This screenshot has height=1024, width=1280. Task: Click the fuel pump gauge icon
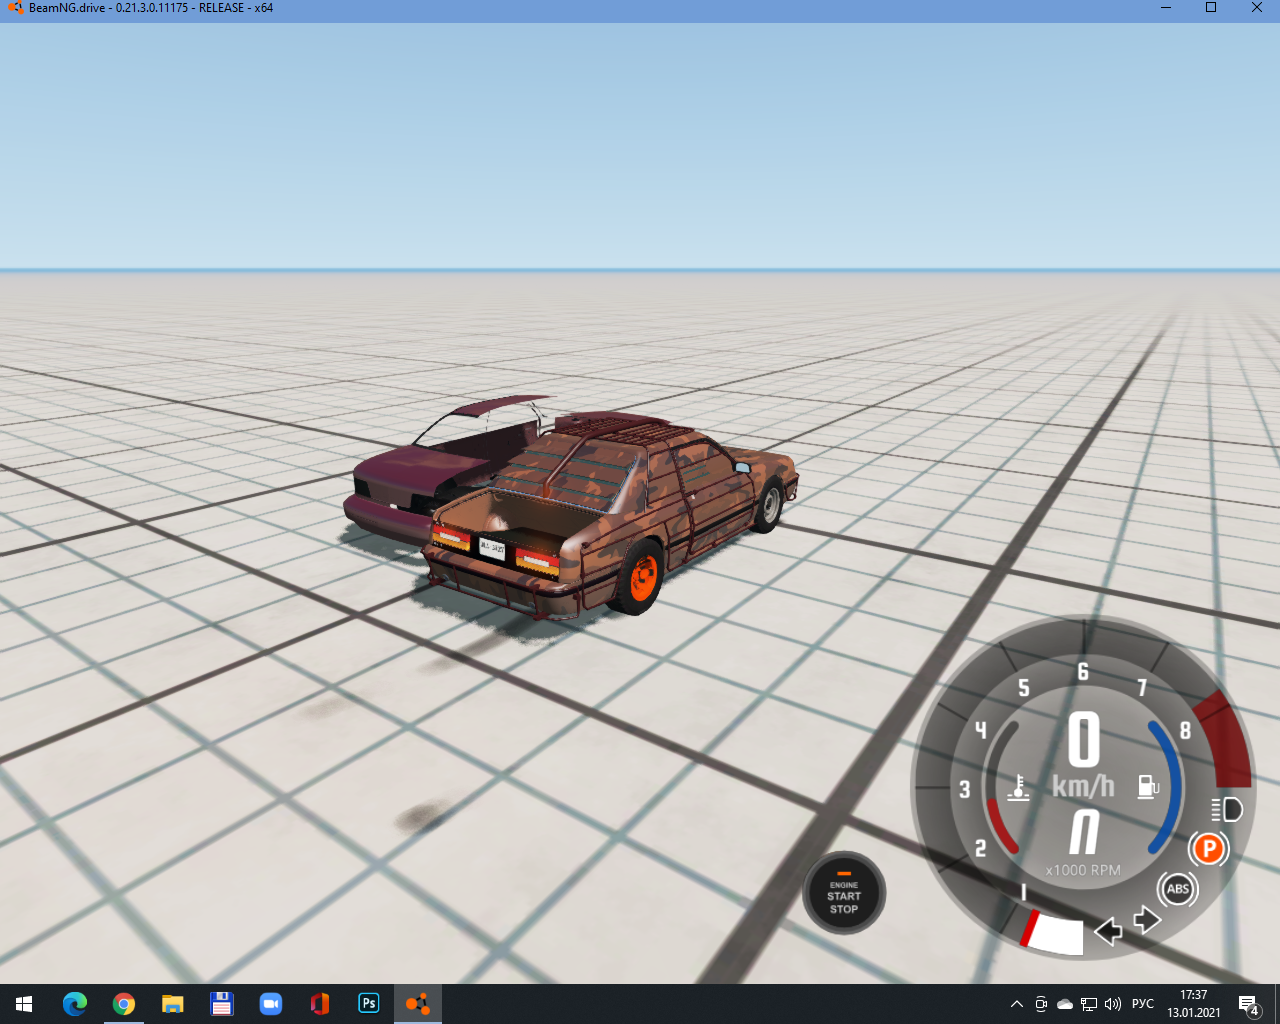1148,786
